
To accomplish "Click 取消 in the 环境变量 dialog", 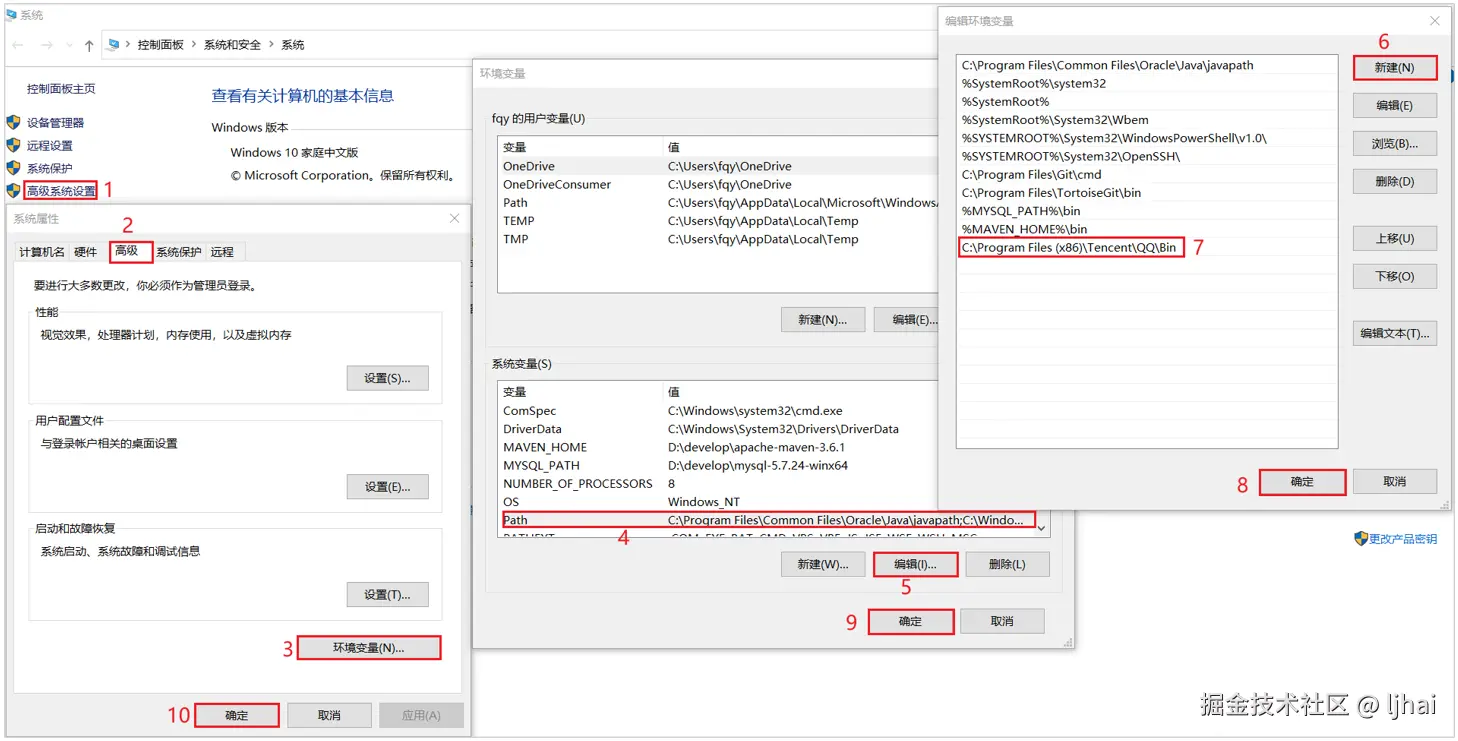I will [x=1002, y=621].
